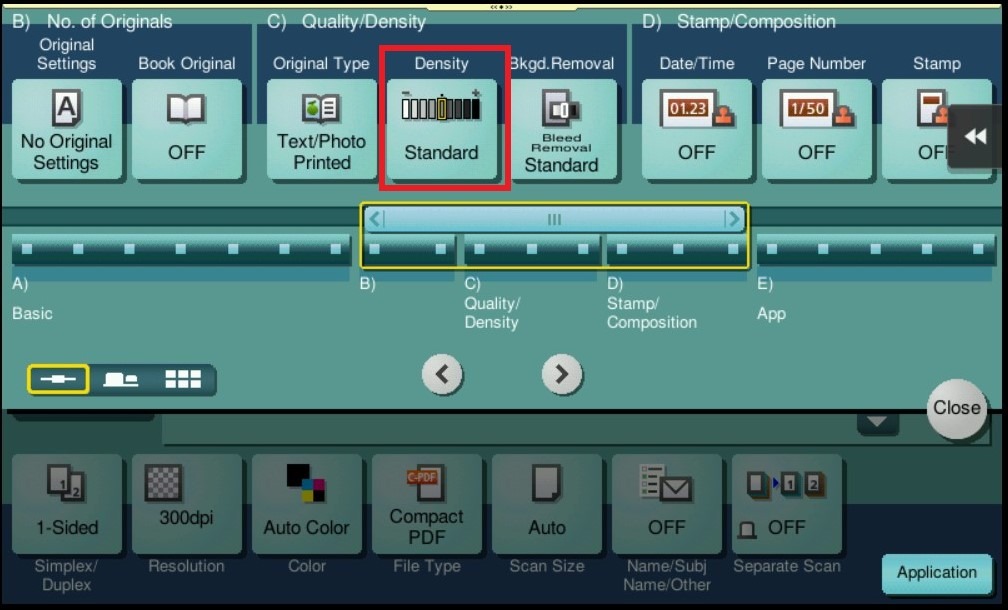1008x610 pixels.
Task: Open the 1-Sided Simplex/Duplex option
Action: [66, 505]
